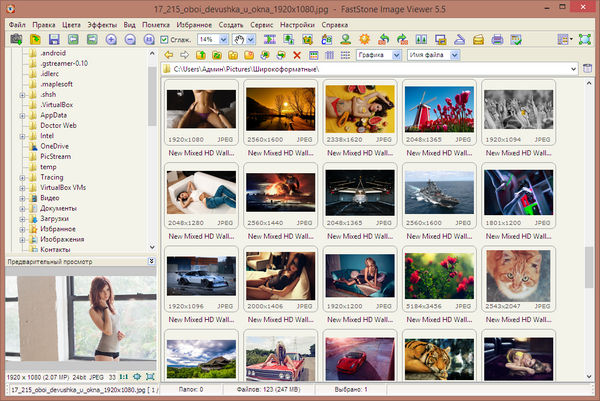This screenshot has height=401, width=600.
Task: Open the Имя файла sort order dropdown
Action: pos(454,54)
